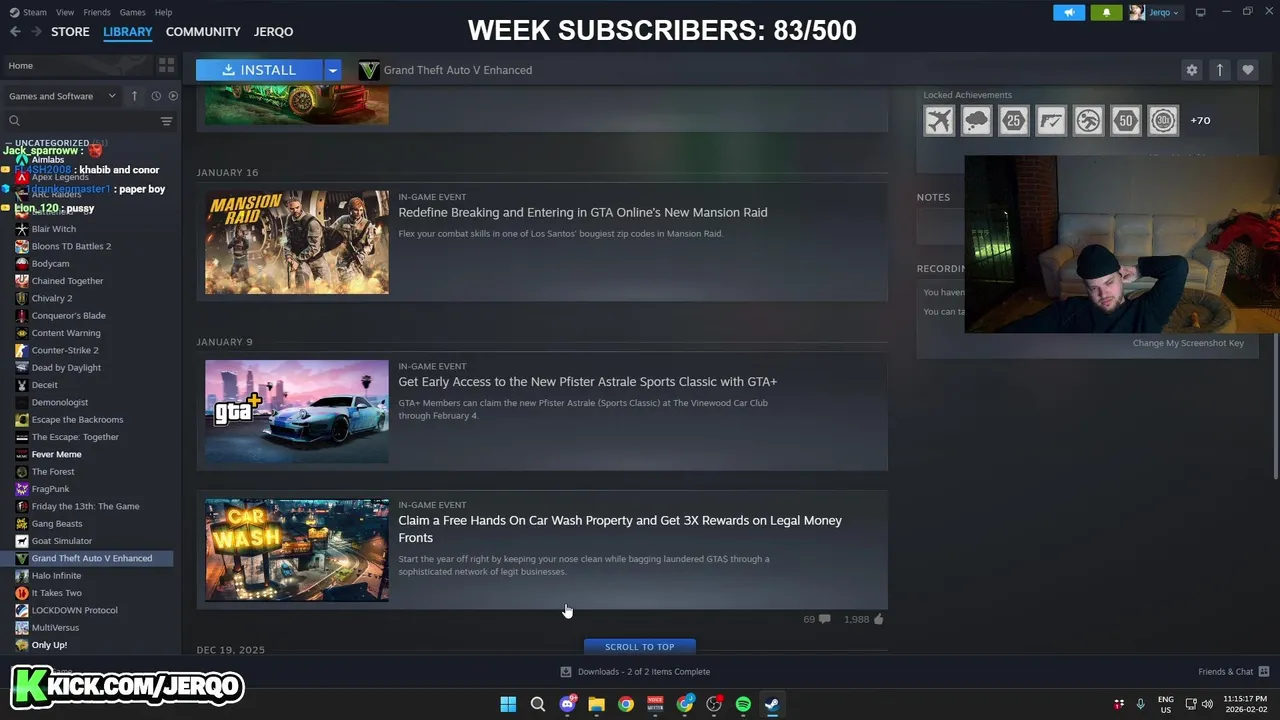Image resolution: width=1280 pixels, height=720 pixels.
Task: Go forward with the right arrow
Action: [36, 32]
